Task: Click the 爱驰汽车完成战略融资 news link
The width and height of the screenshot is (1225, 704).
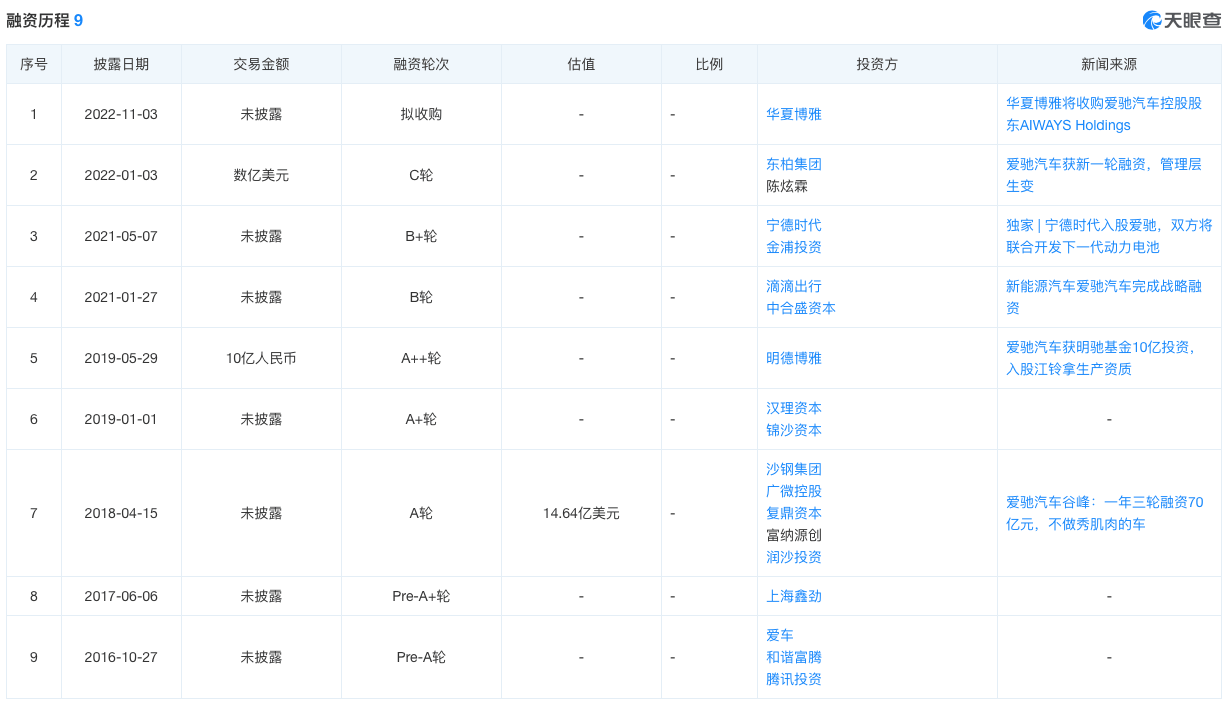Action: [x=1106, y=296]
